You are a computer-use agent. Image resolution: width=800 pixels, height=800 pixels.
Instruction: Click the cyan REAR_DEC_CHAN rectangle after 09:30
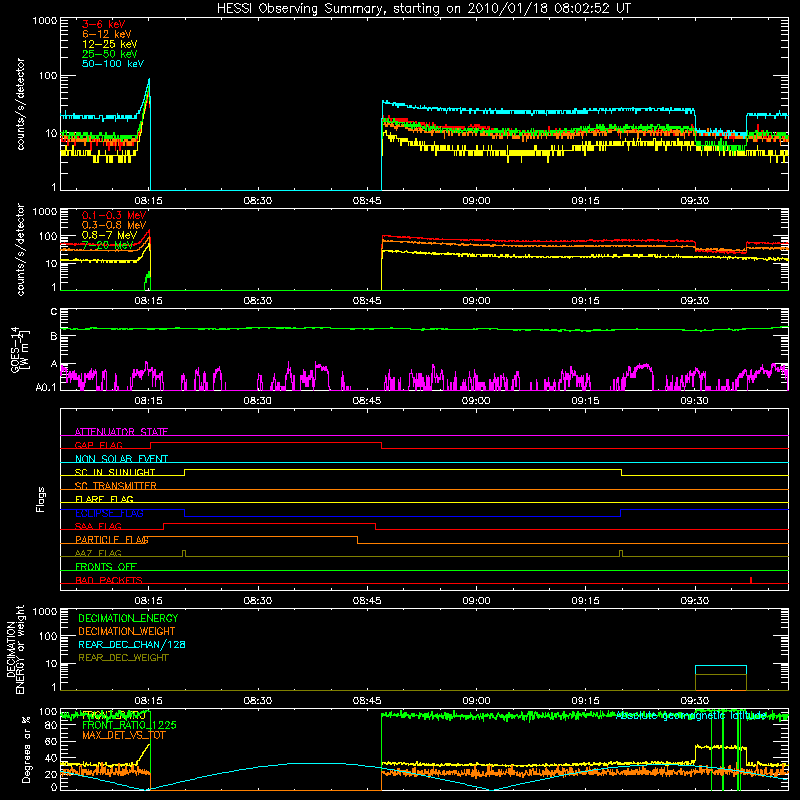pos(720,670)
